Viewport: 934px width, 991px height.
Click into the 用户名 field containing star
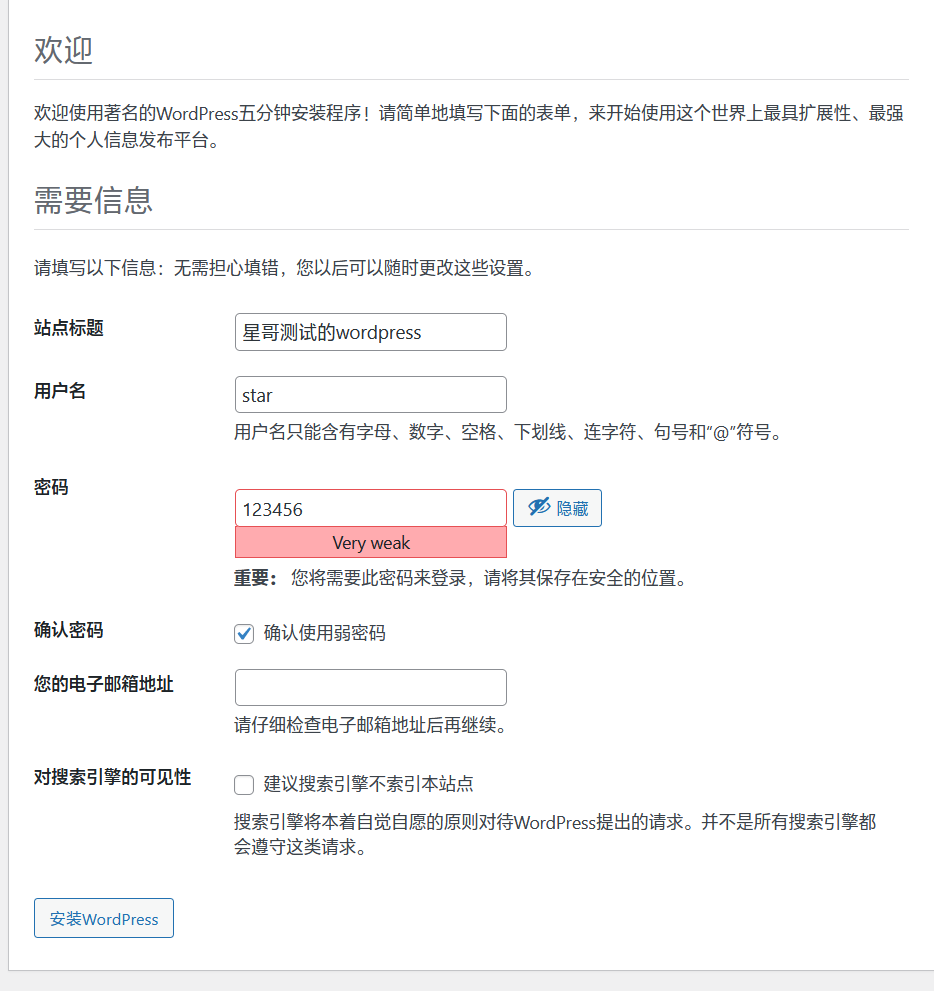[371, 395]
